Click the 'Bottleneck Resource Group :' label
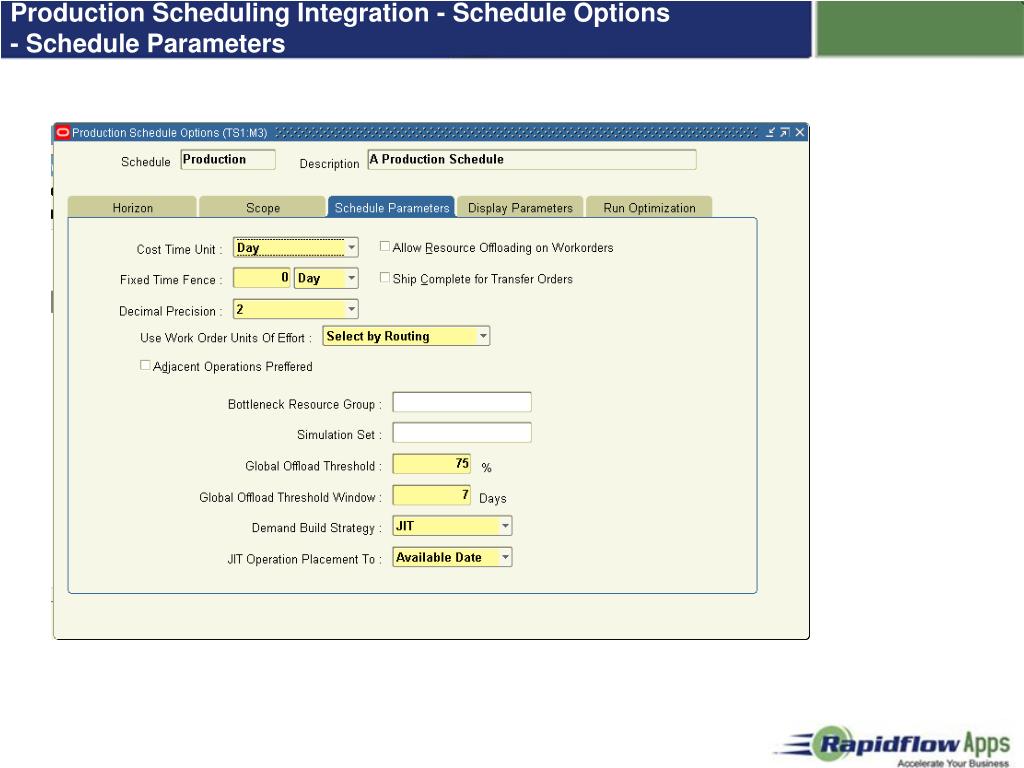Image resolution: width=1024 pixels, height=768 pixels. pos(304,404)
